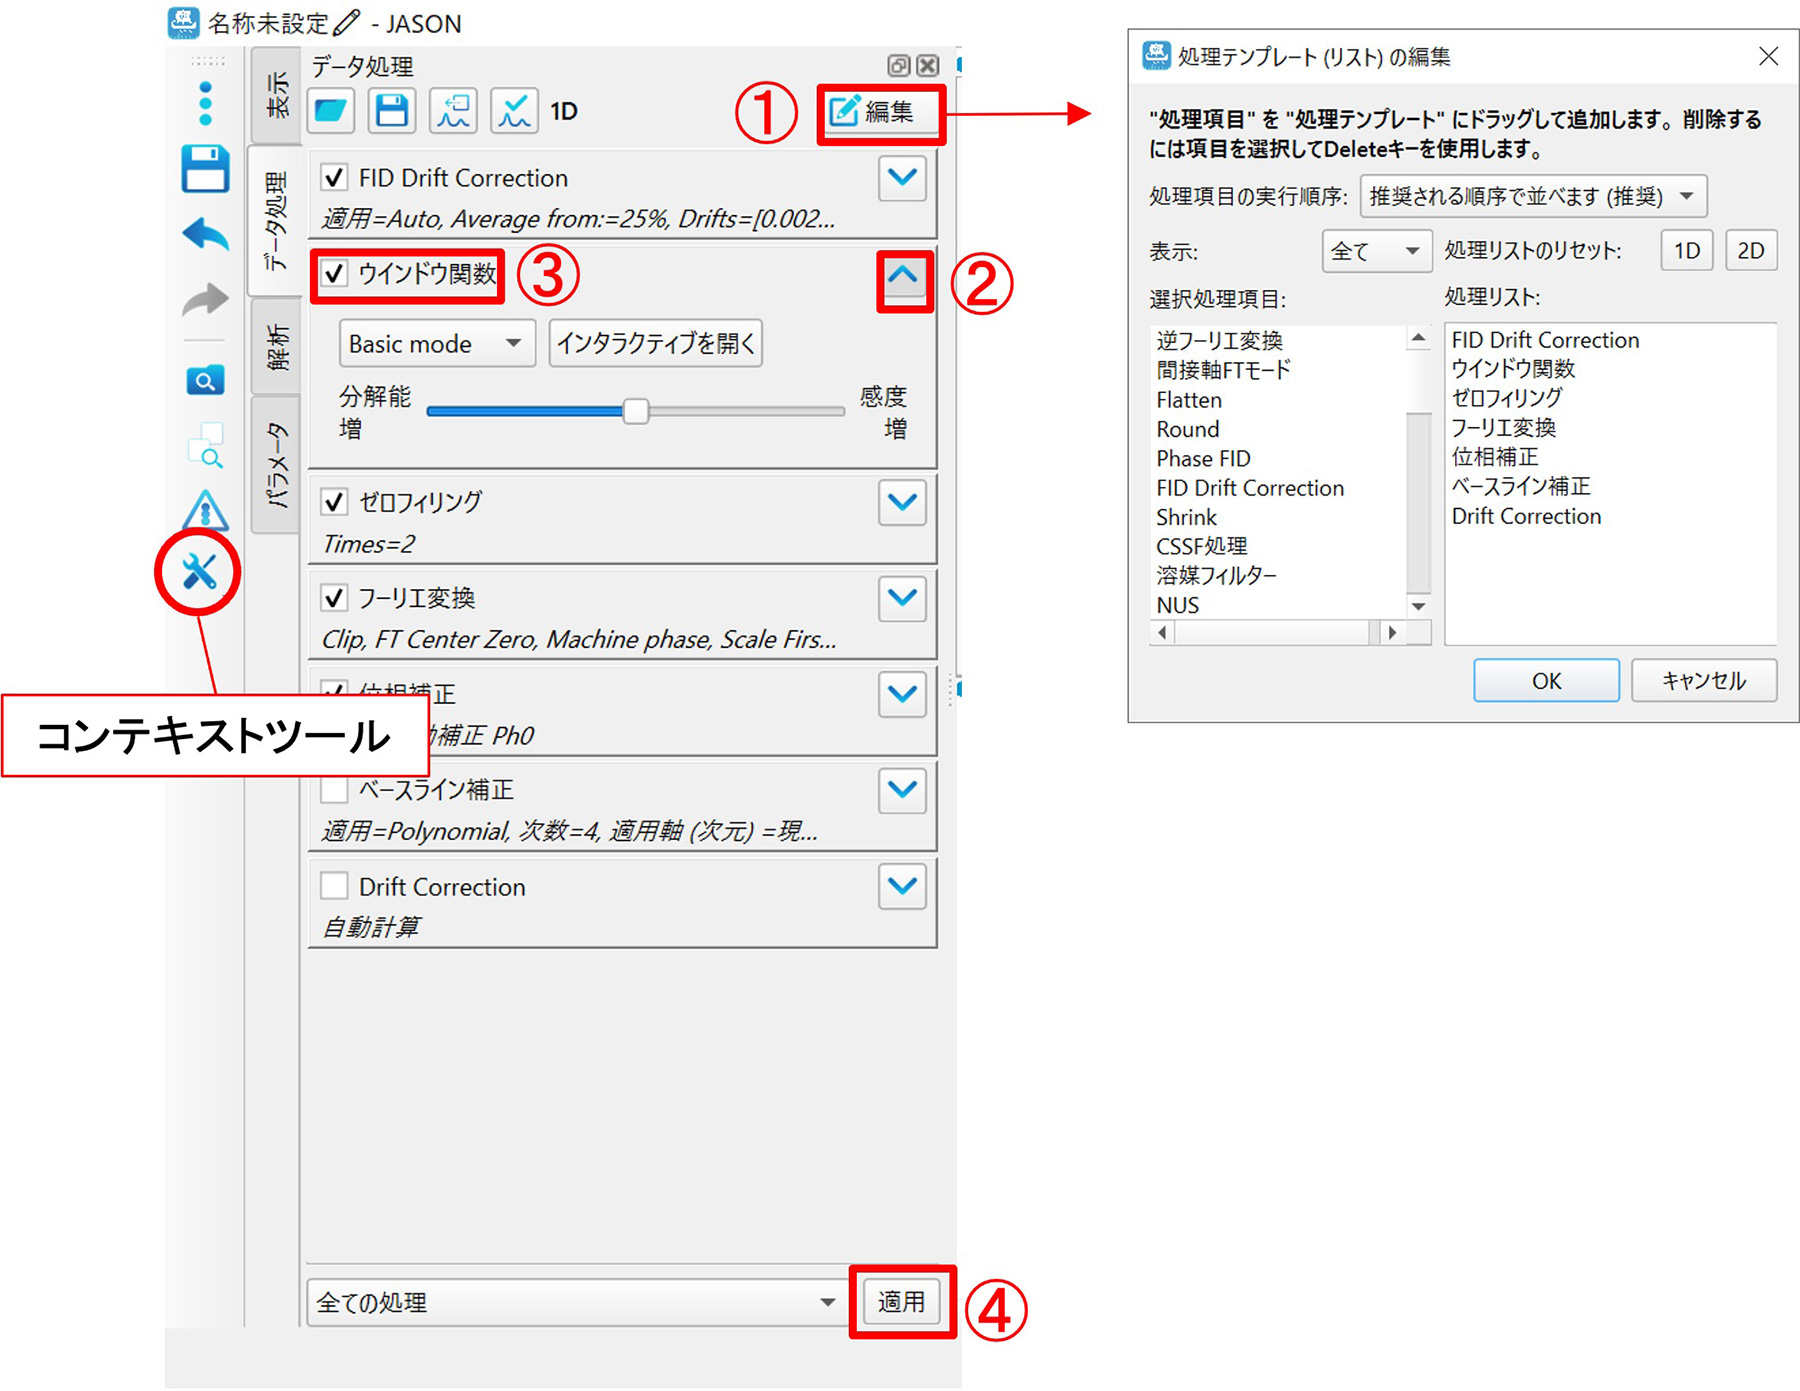Image resolution: width=1800 pixels, height=1391 pixels.
Task: Click the 編集 edit button
Action: click(880, 111)
